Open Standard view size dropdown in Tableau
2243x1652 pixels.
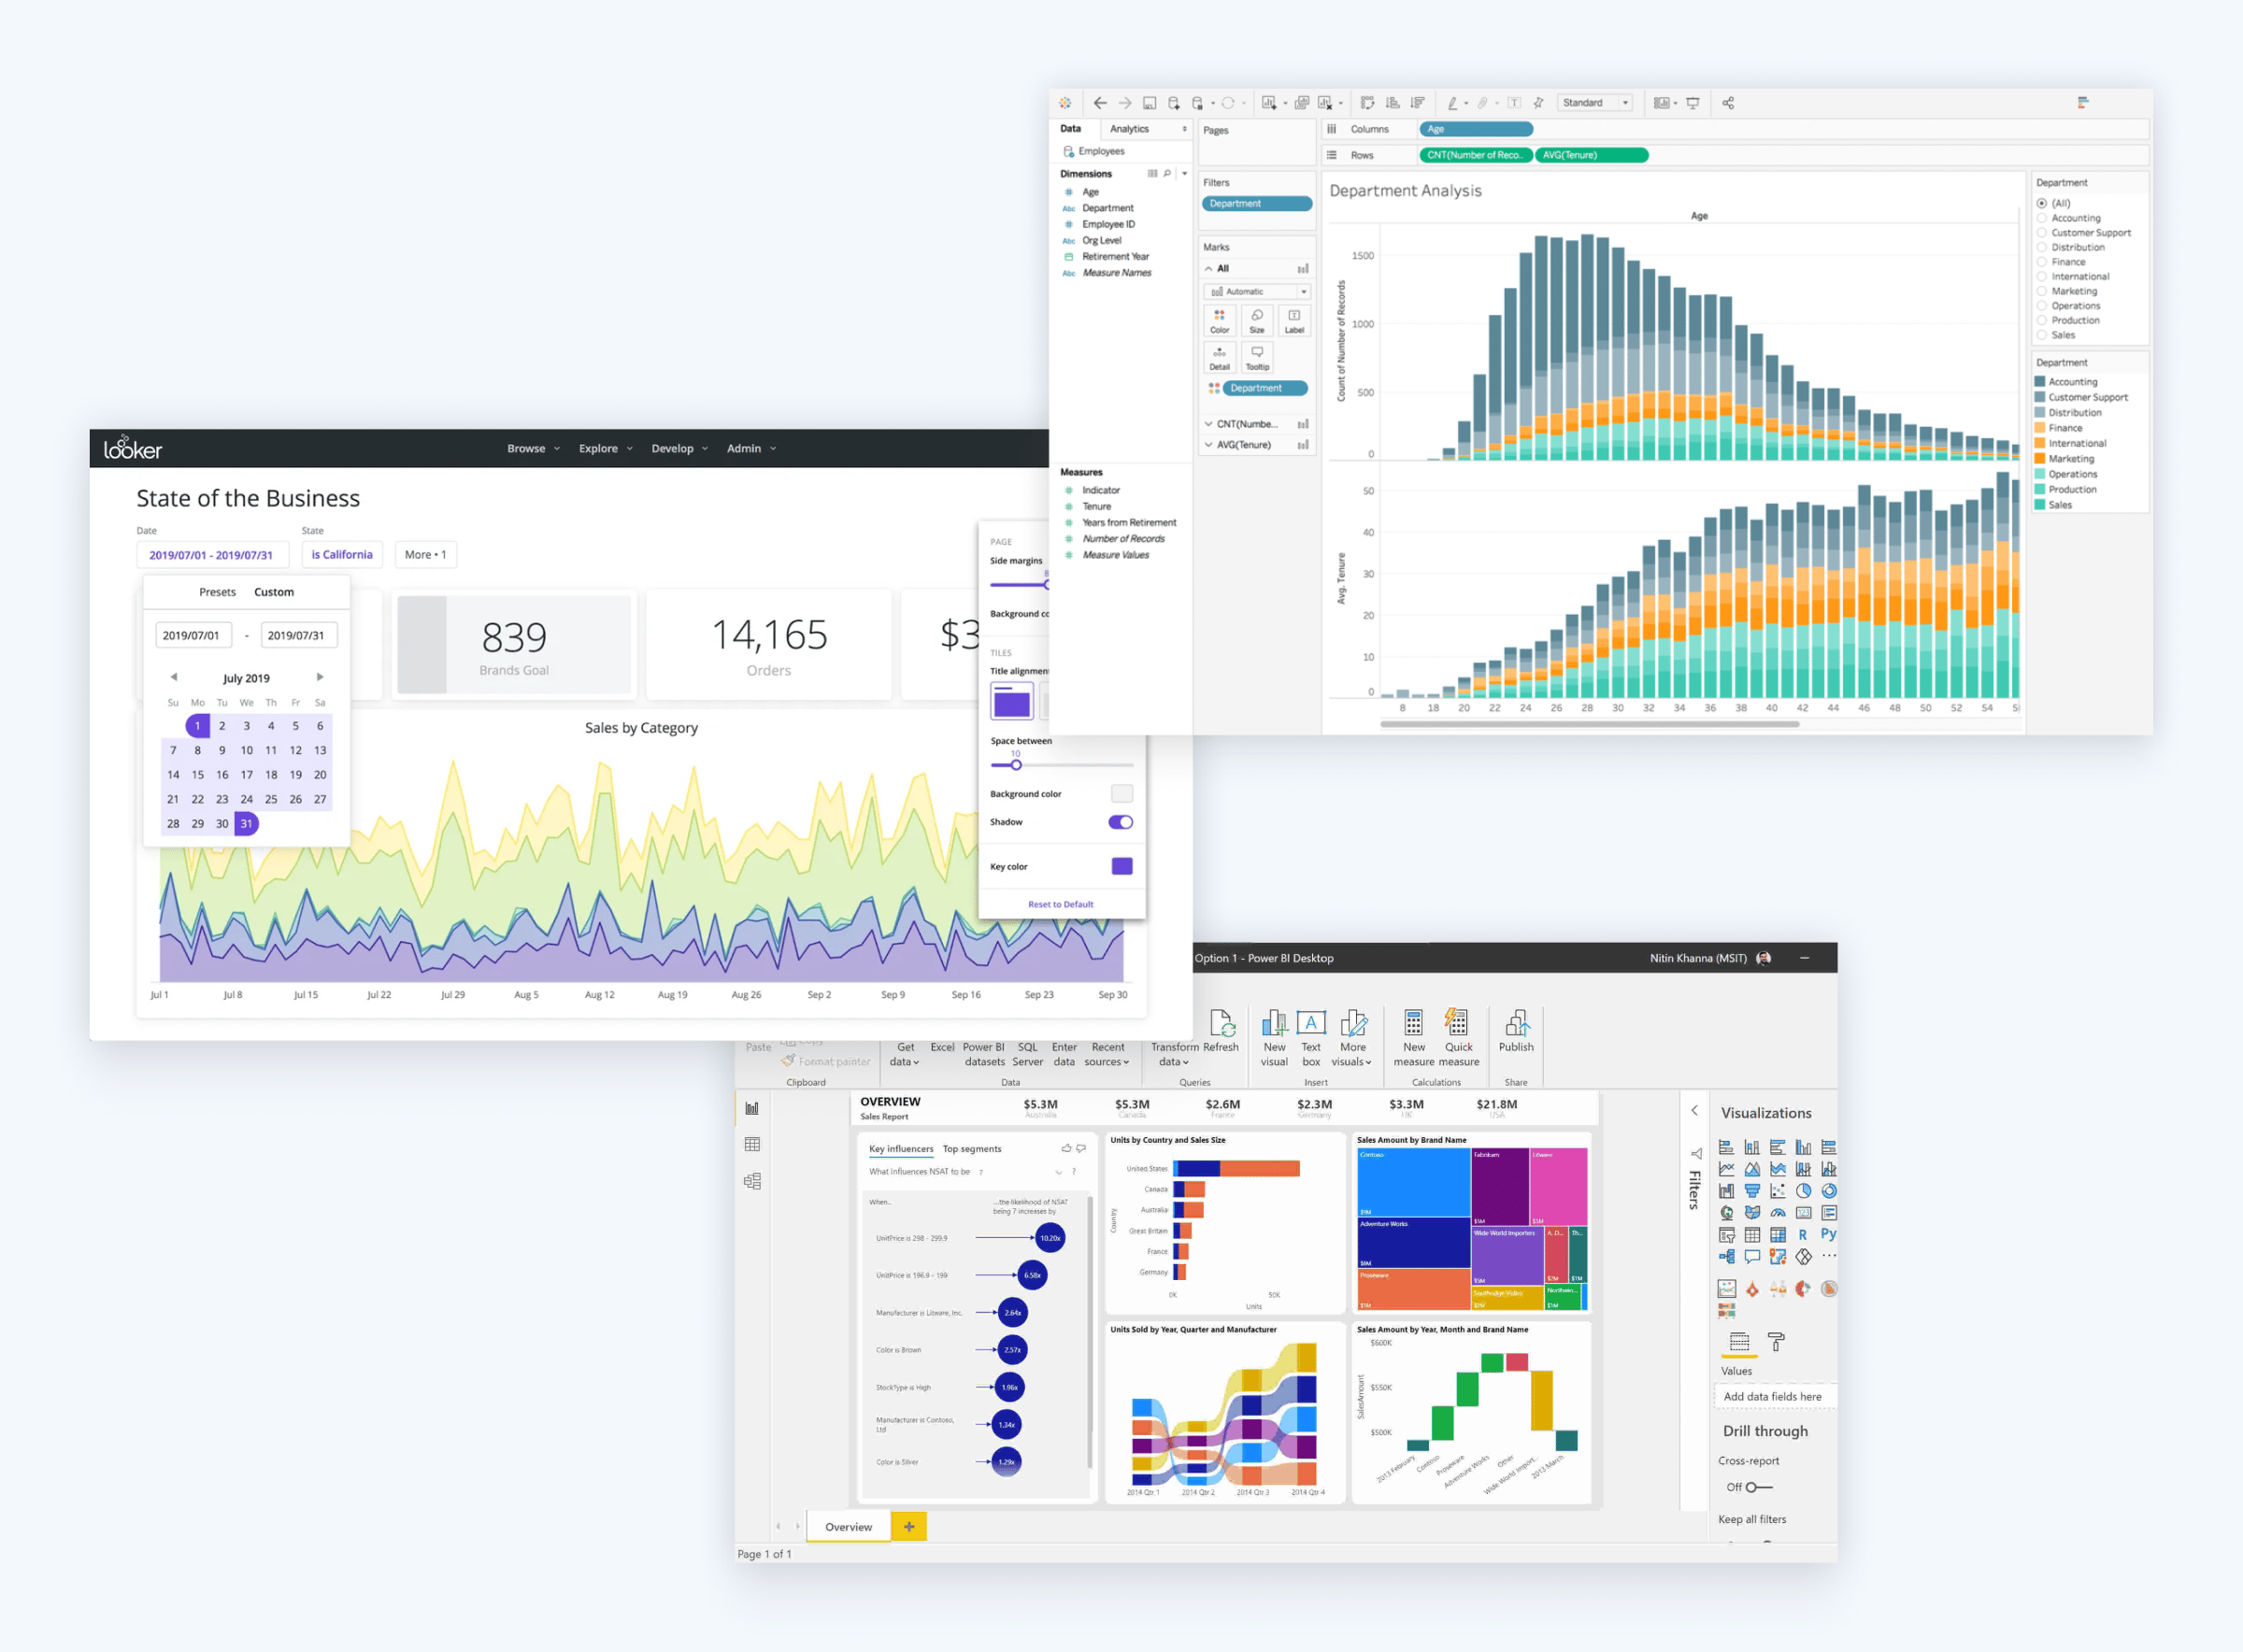point(1595,103)
